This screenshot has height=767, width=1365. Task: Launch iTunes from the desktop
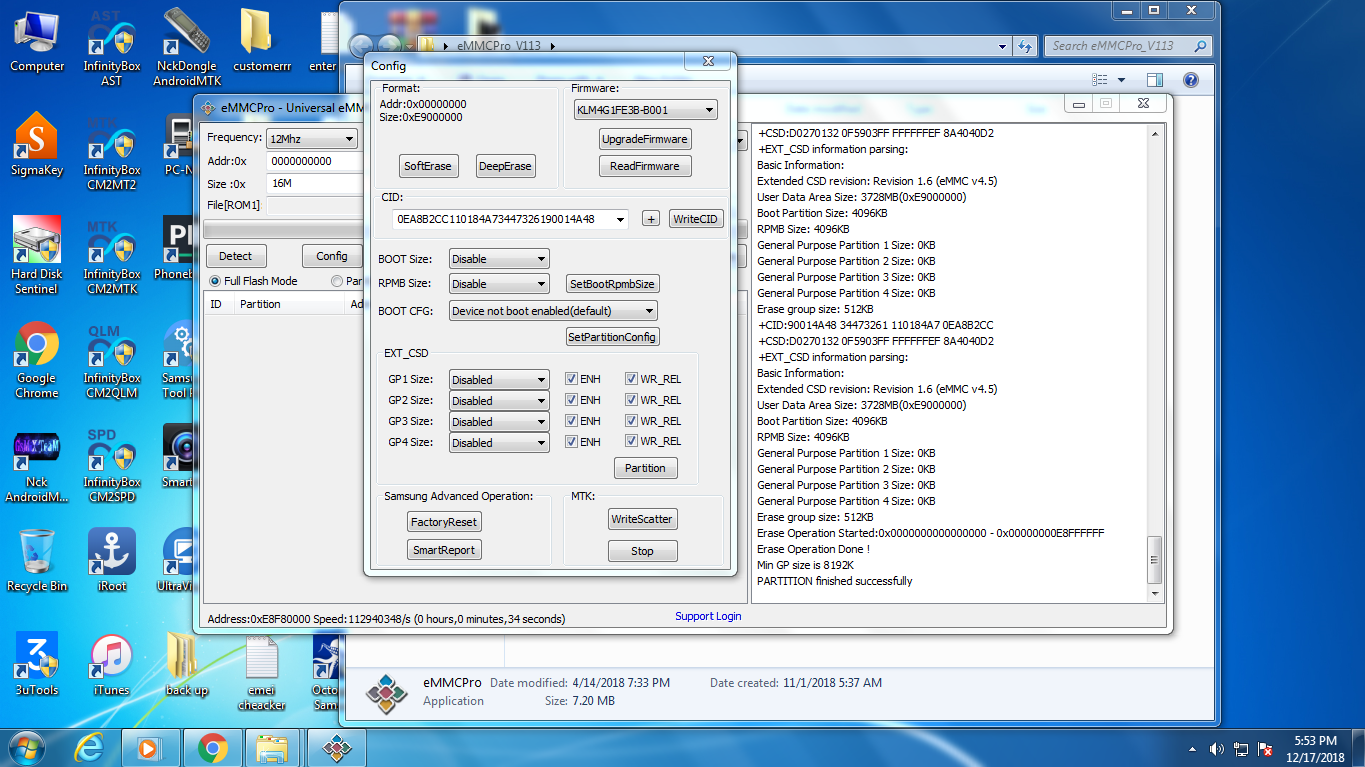tap(111, 664)
